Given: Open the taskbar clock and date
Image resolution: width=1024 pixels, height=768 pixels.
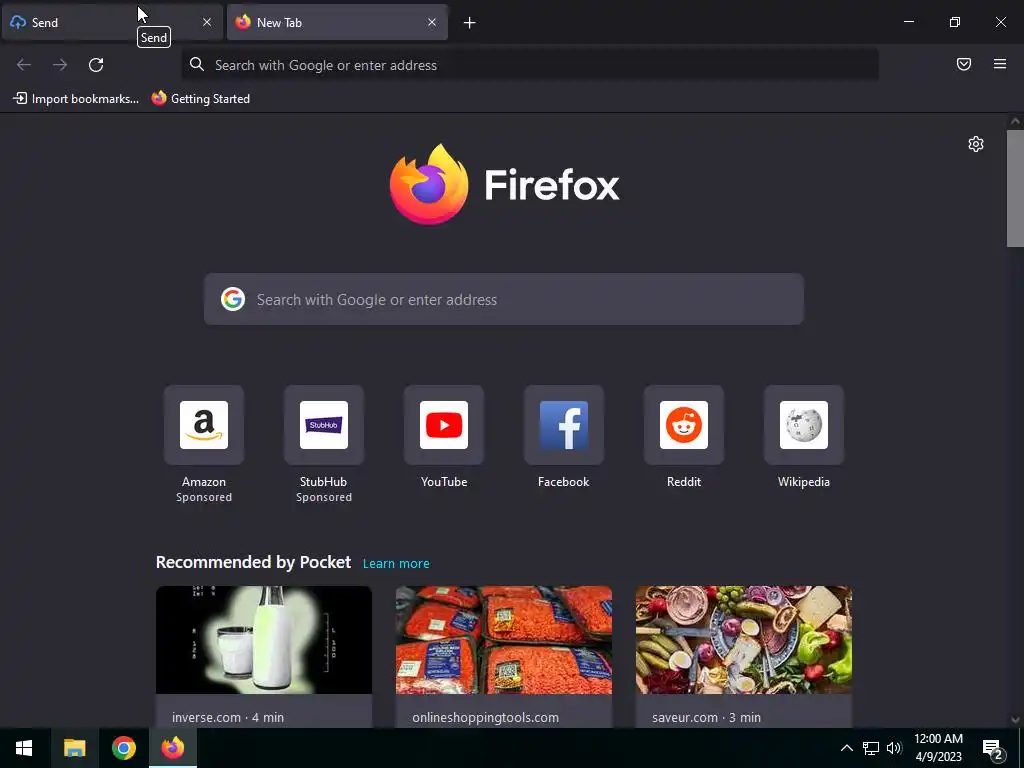Looking at the screenshot, I should 938,748.
